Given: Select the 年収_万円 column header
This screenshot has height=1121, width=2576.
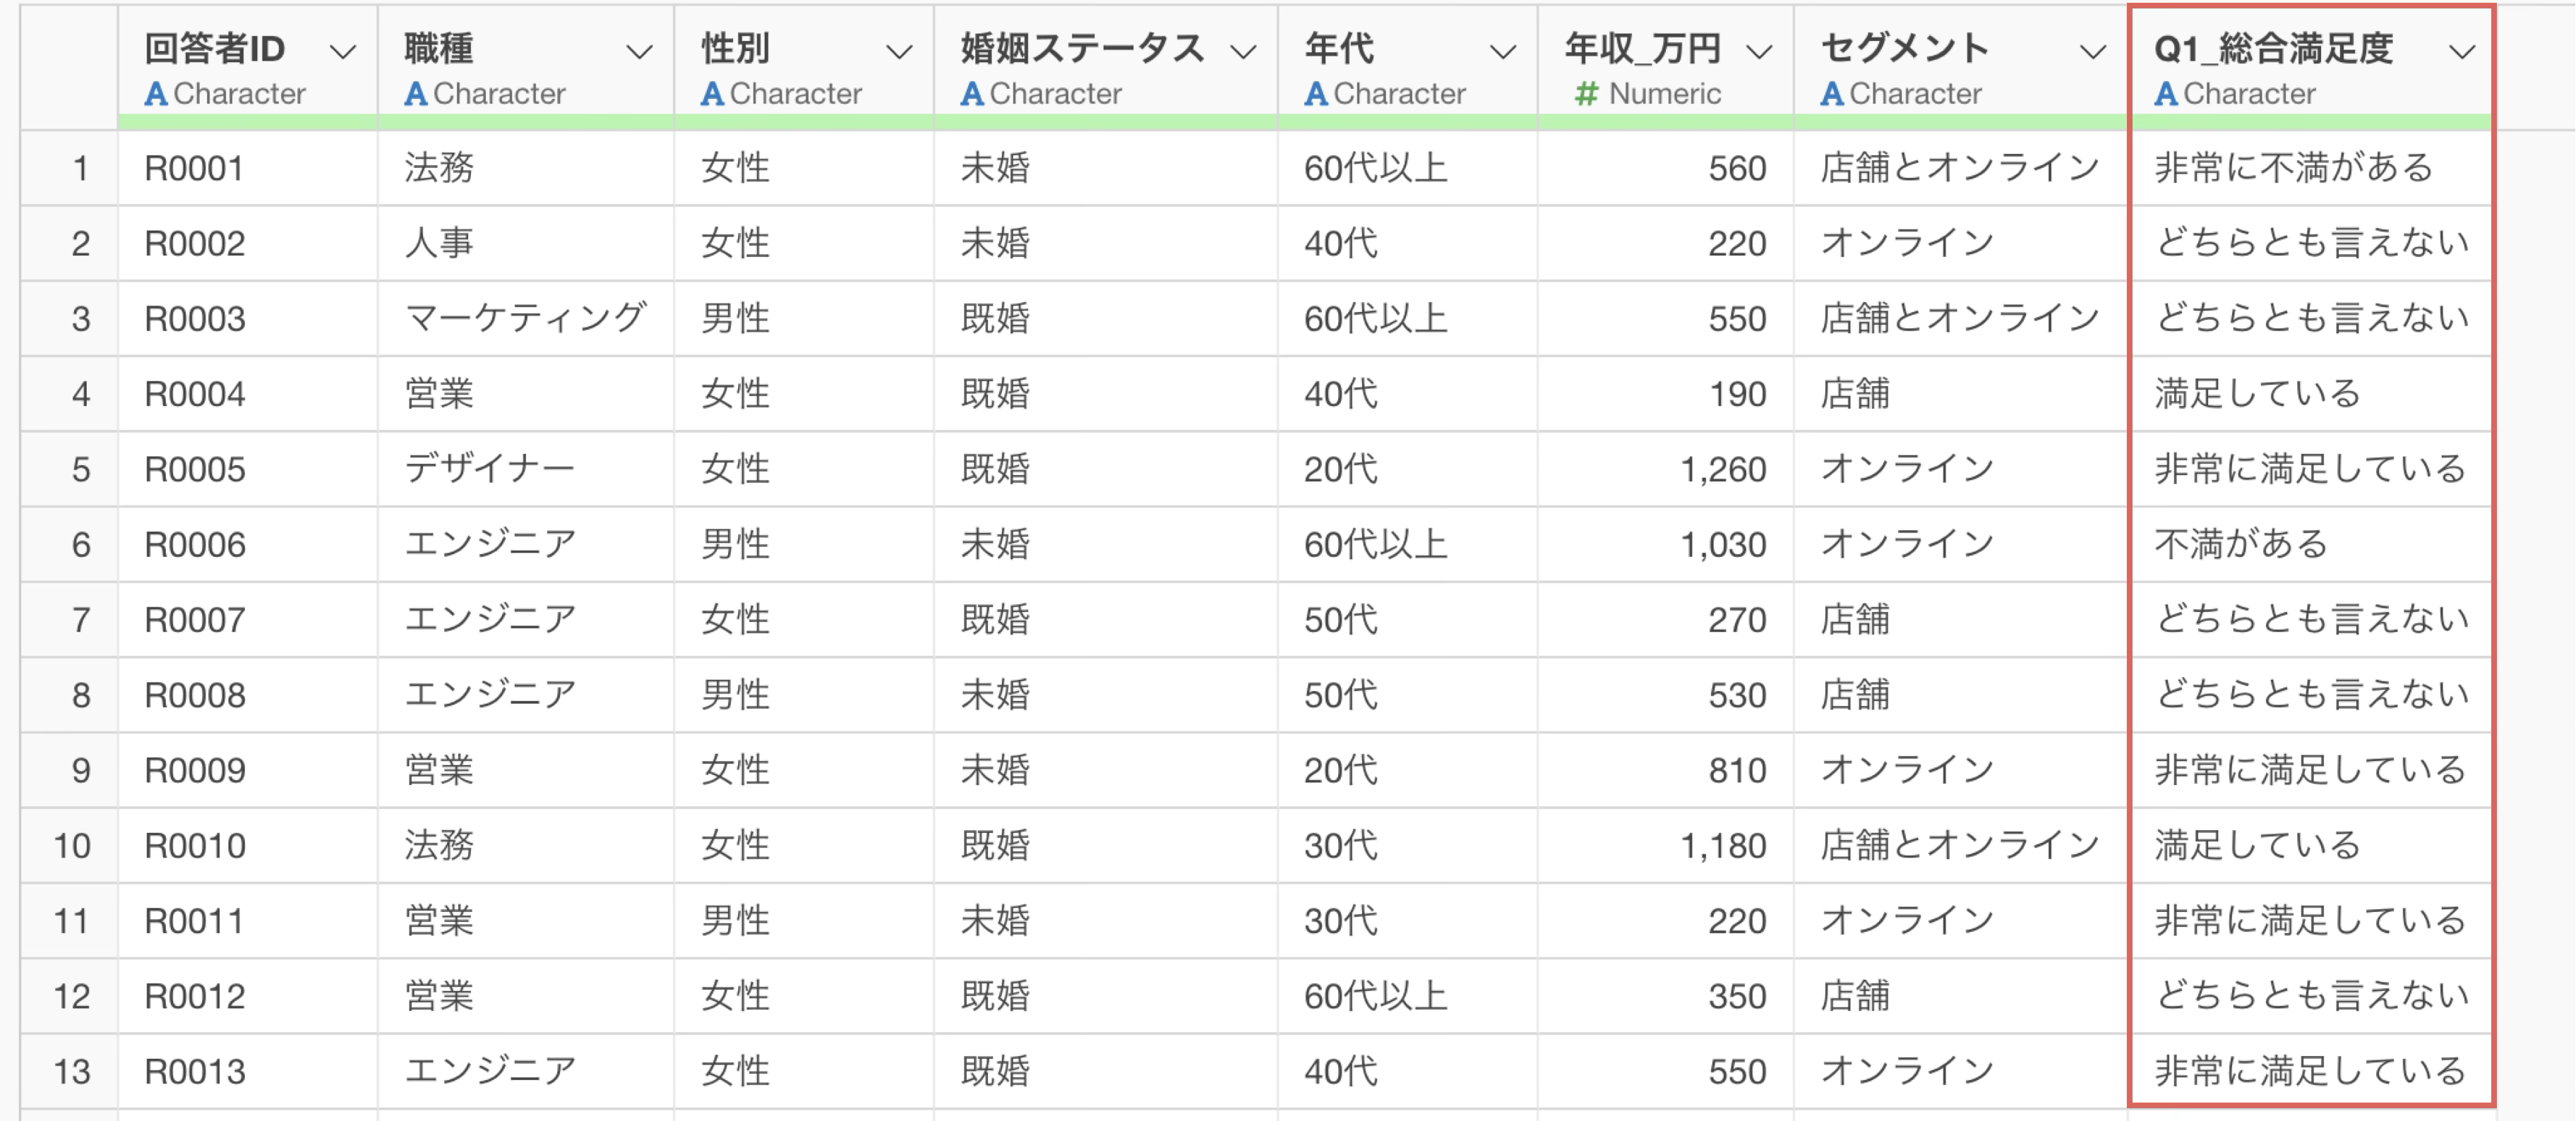Looking at the screenshot, I should 1665,67.
